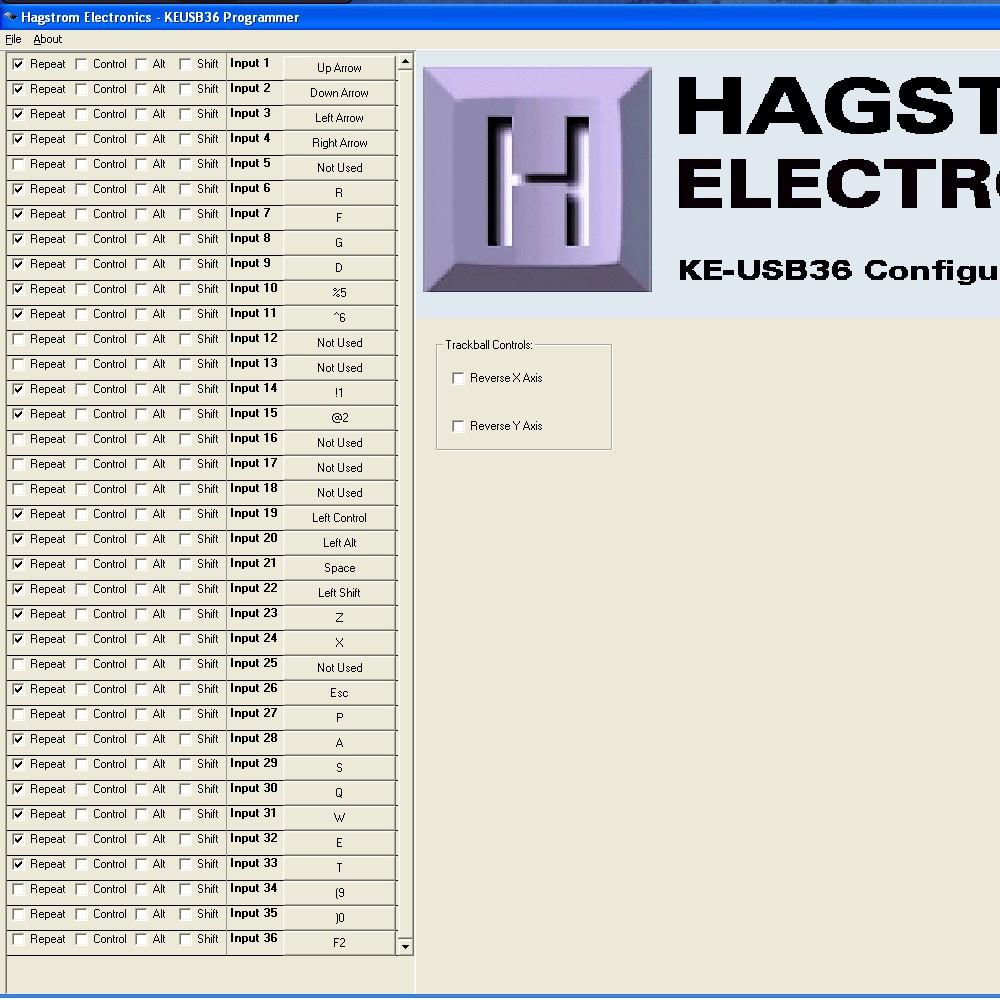
Task: Tick the Alt box for Input 33
Action: [141, 864]
